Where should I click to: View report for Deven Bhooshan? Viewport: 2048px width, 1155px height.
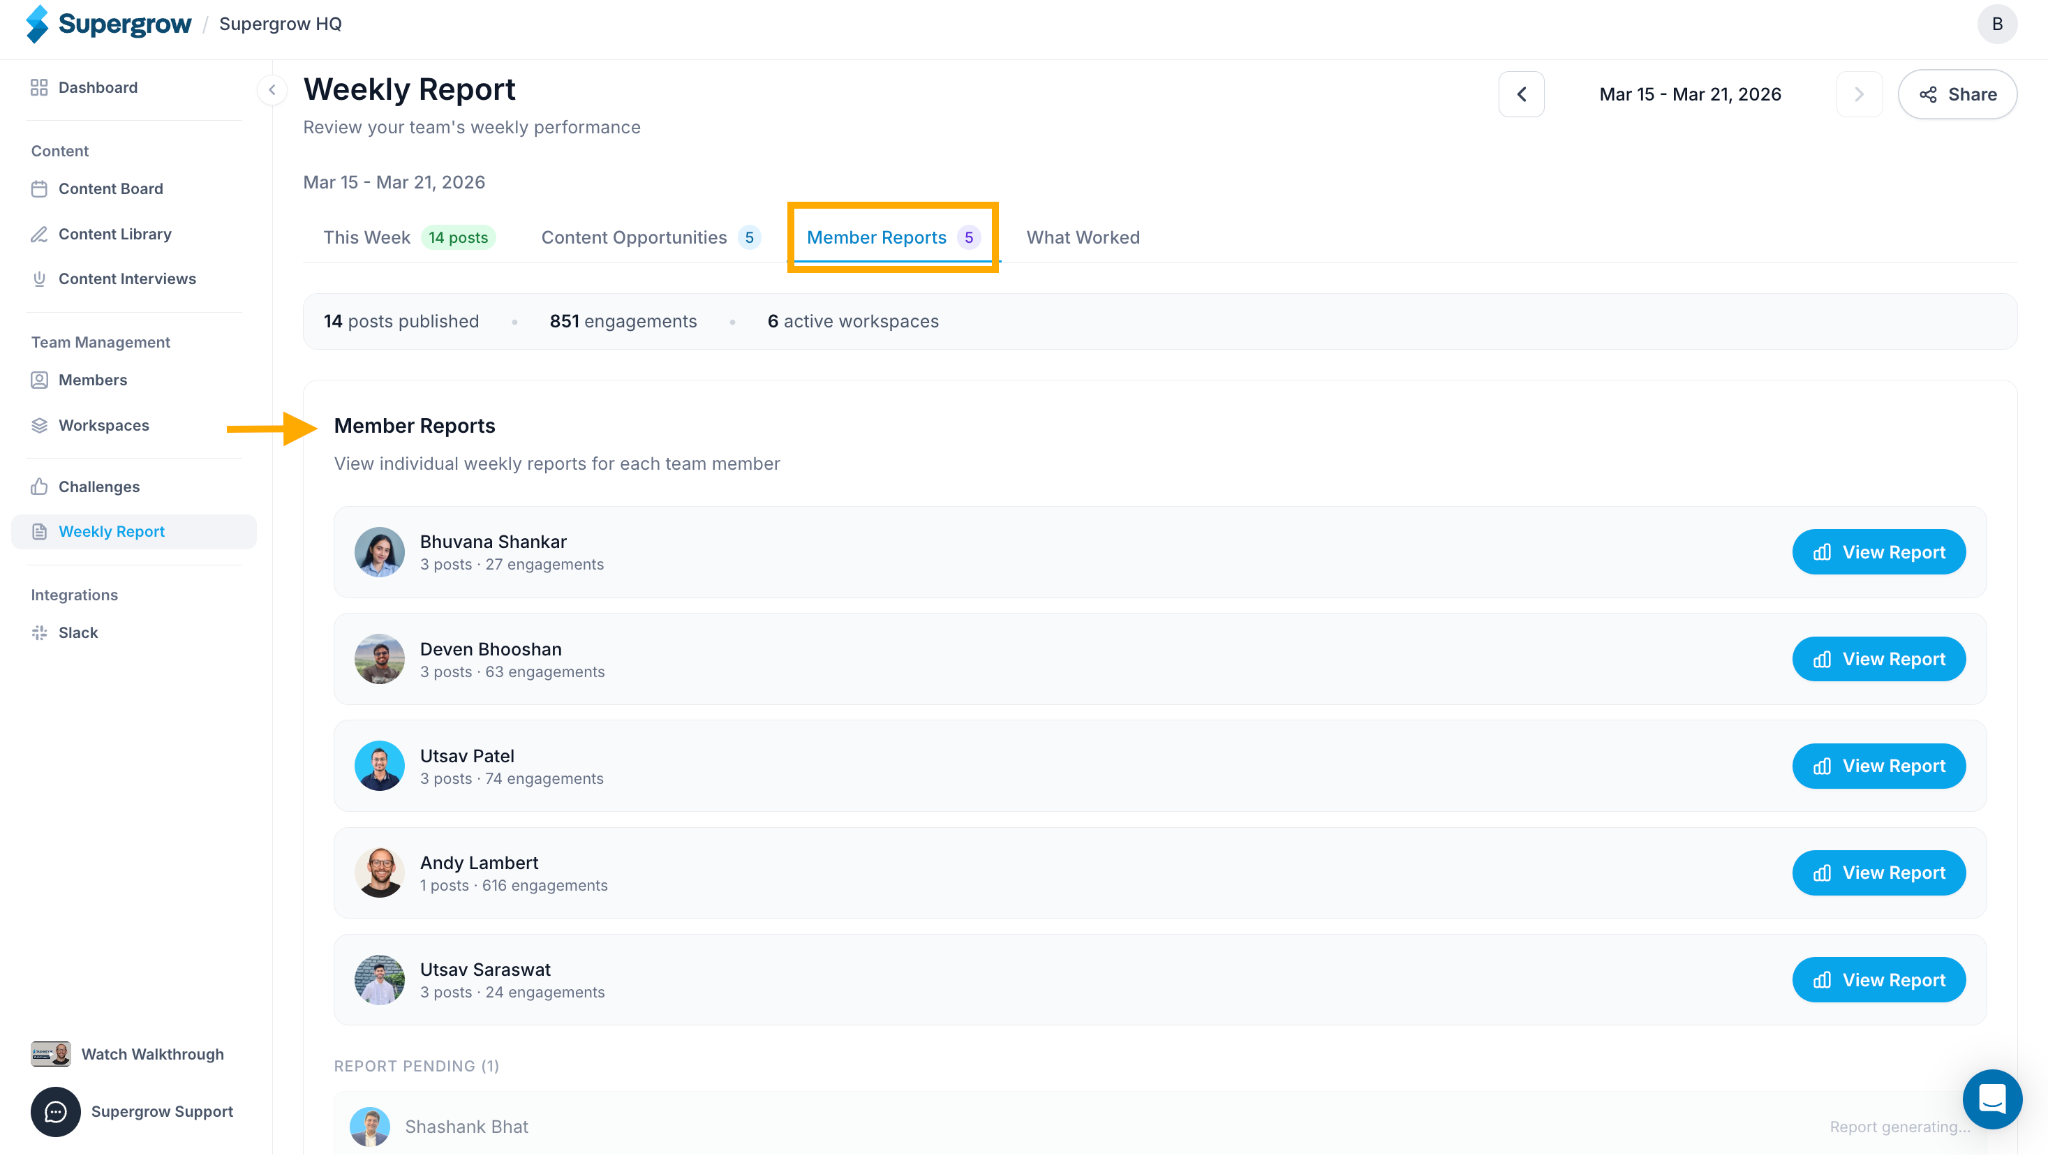(x=1878, y=659)
